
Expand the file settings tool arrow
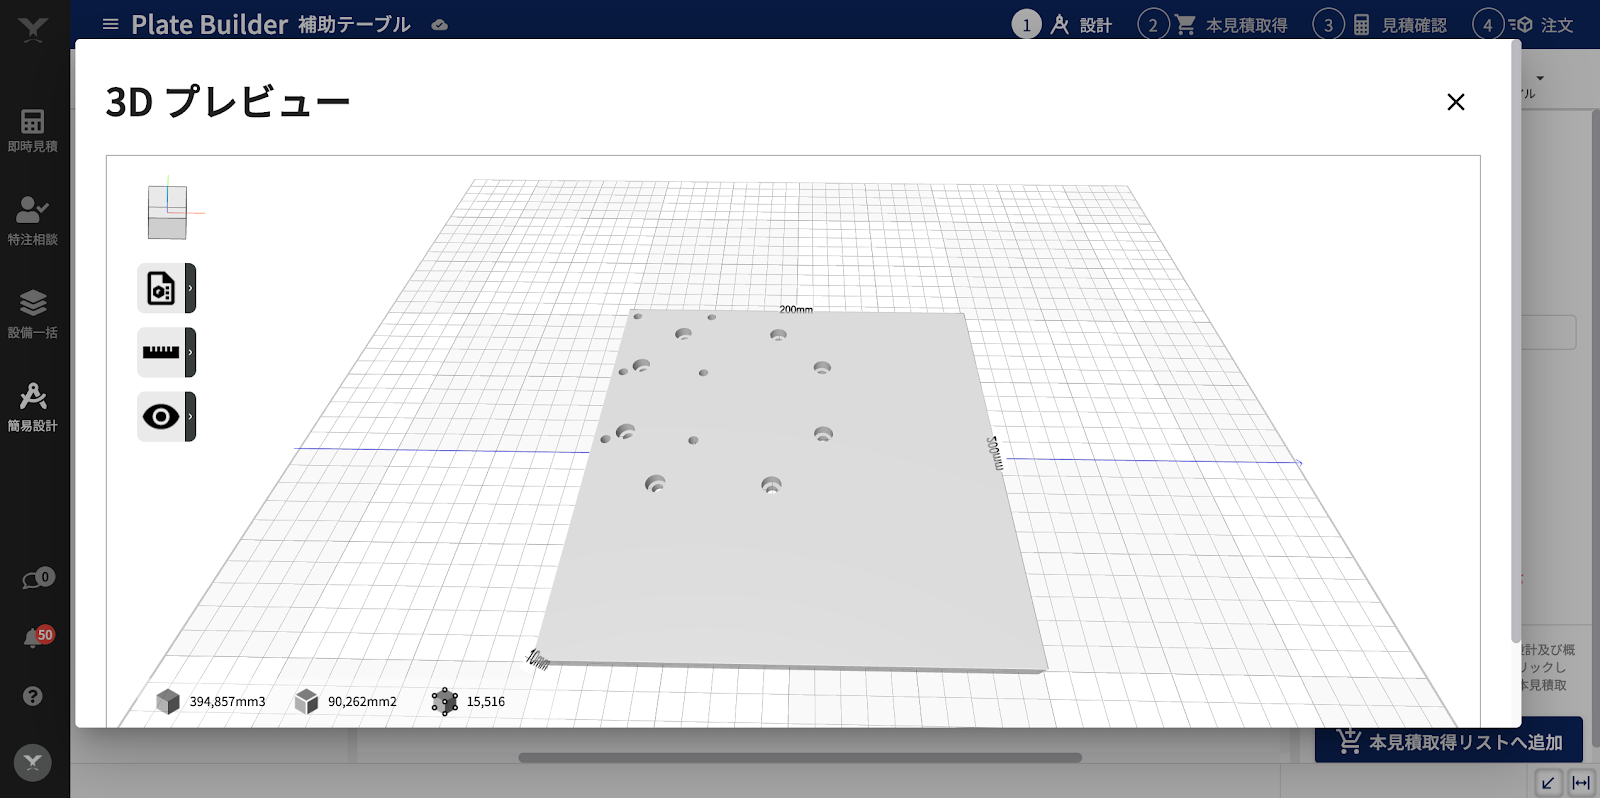[x=190, y=288]
